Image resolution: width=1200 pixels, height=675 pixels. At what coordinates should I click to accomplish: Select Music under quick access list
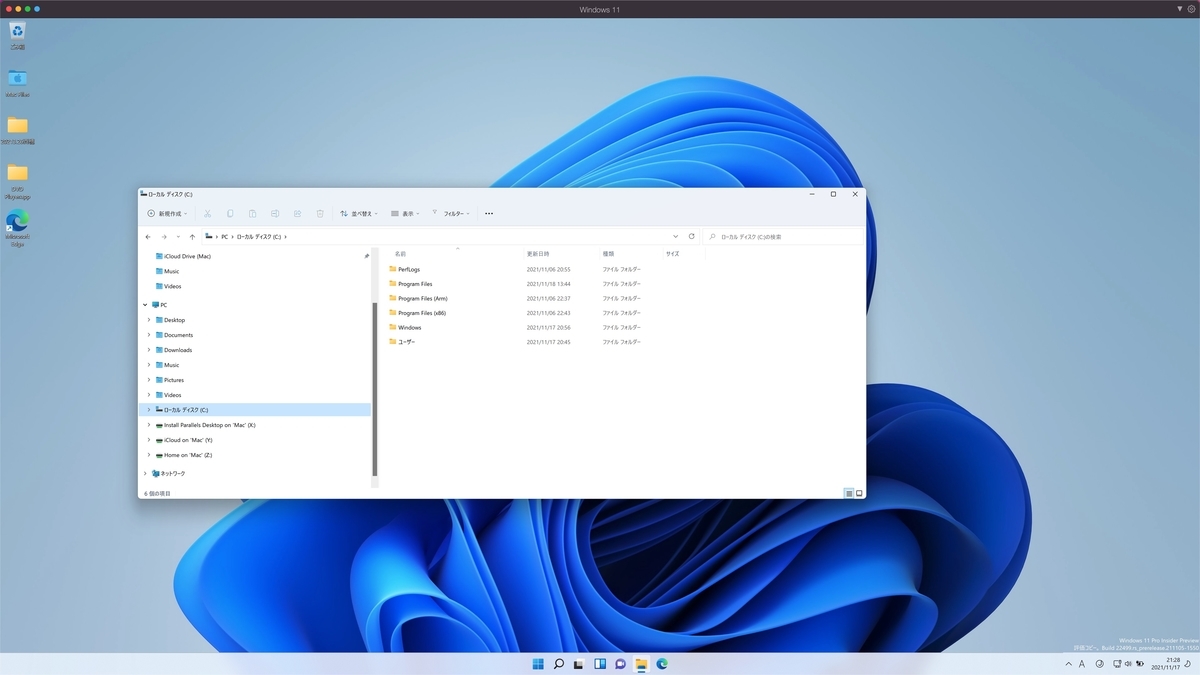click(171, 271)
